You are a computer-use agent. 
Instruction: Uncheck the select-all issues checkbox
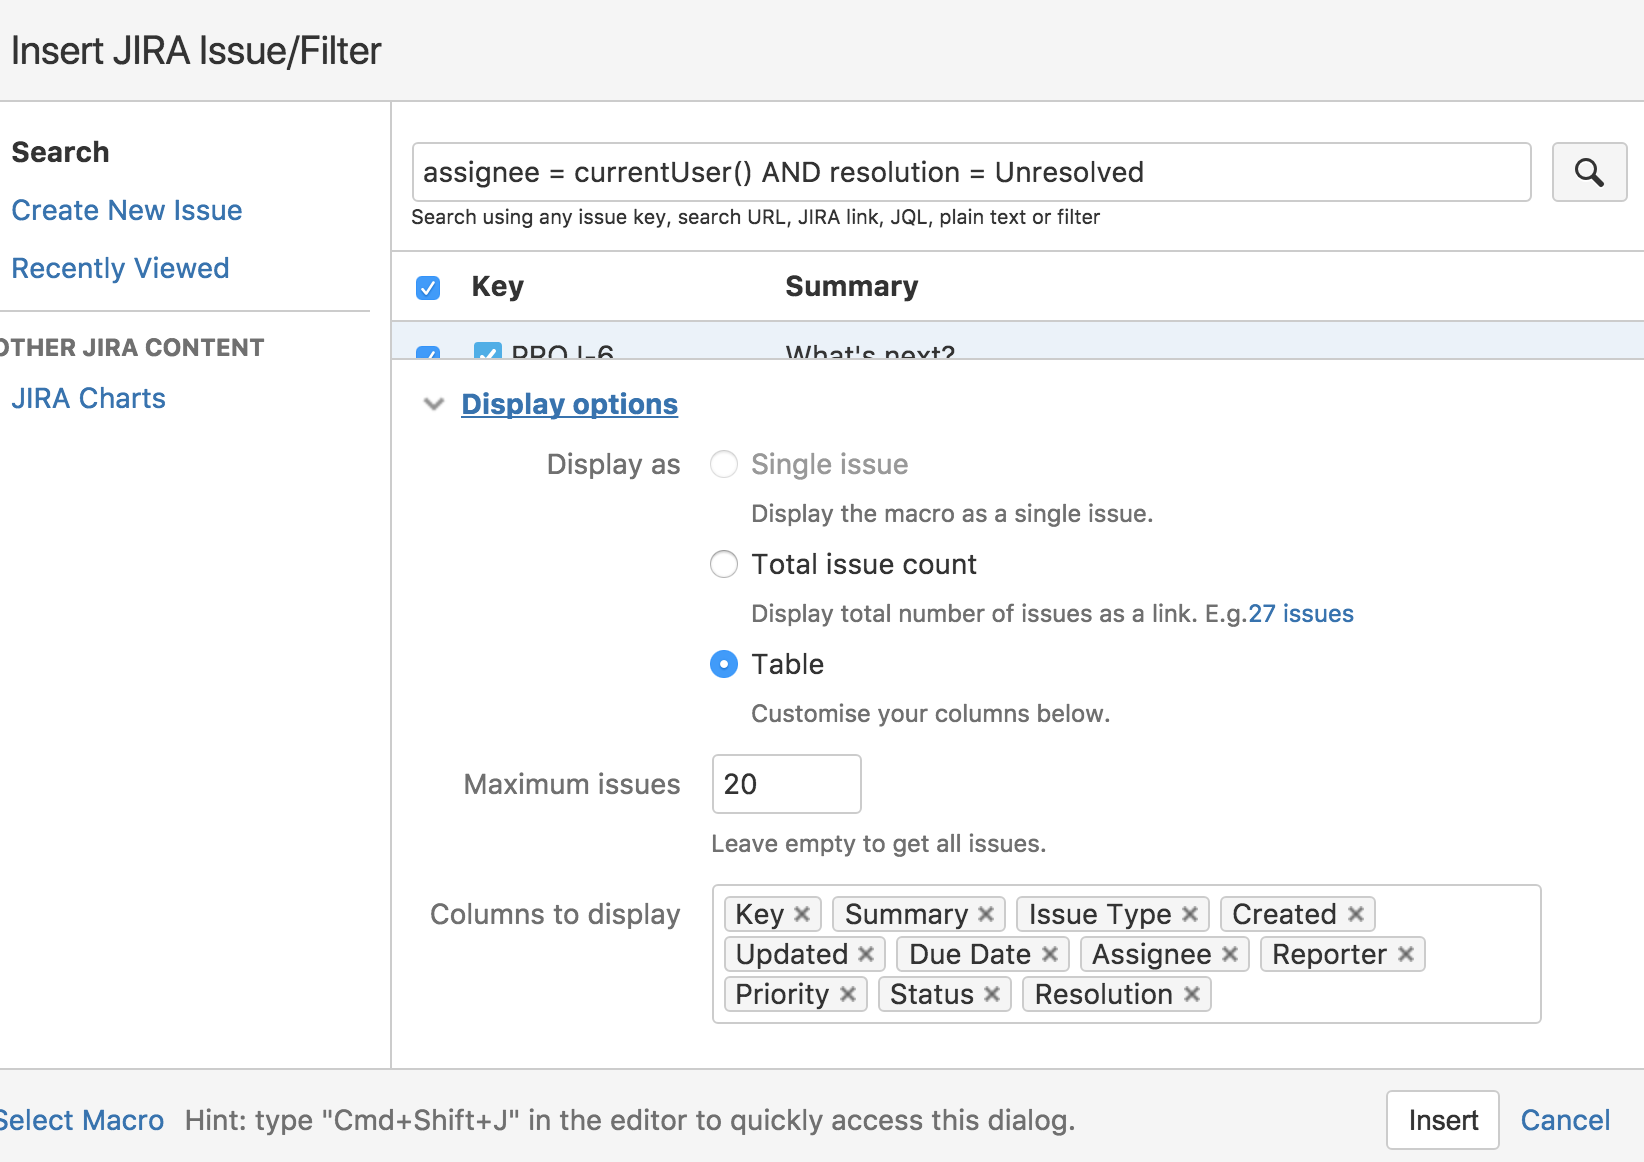click(x=427, y=287)
